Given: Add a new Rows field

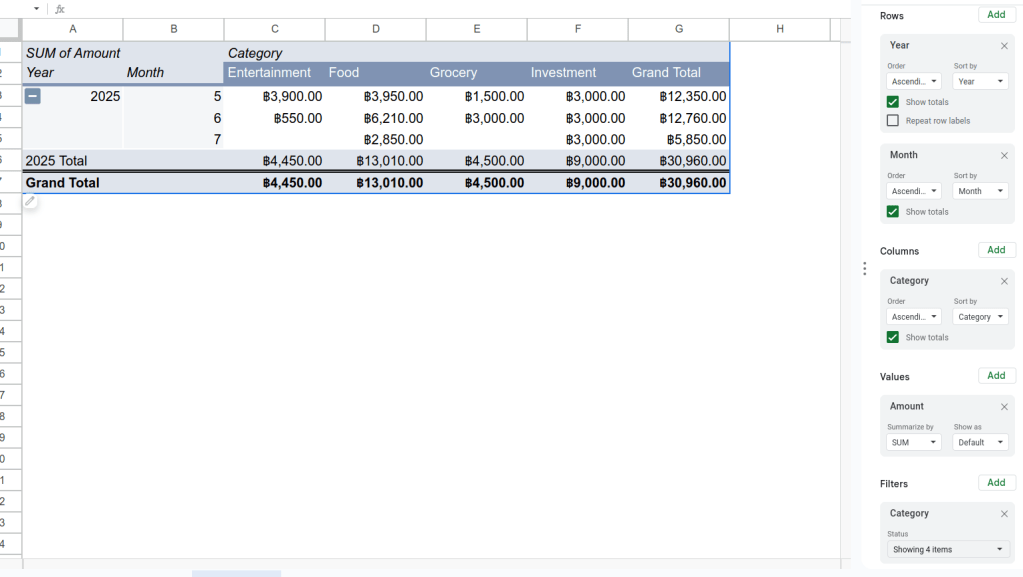Looking at the screenshot, I should click(x=996, y=15).
